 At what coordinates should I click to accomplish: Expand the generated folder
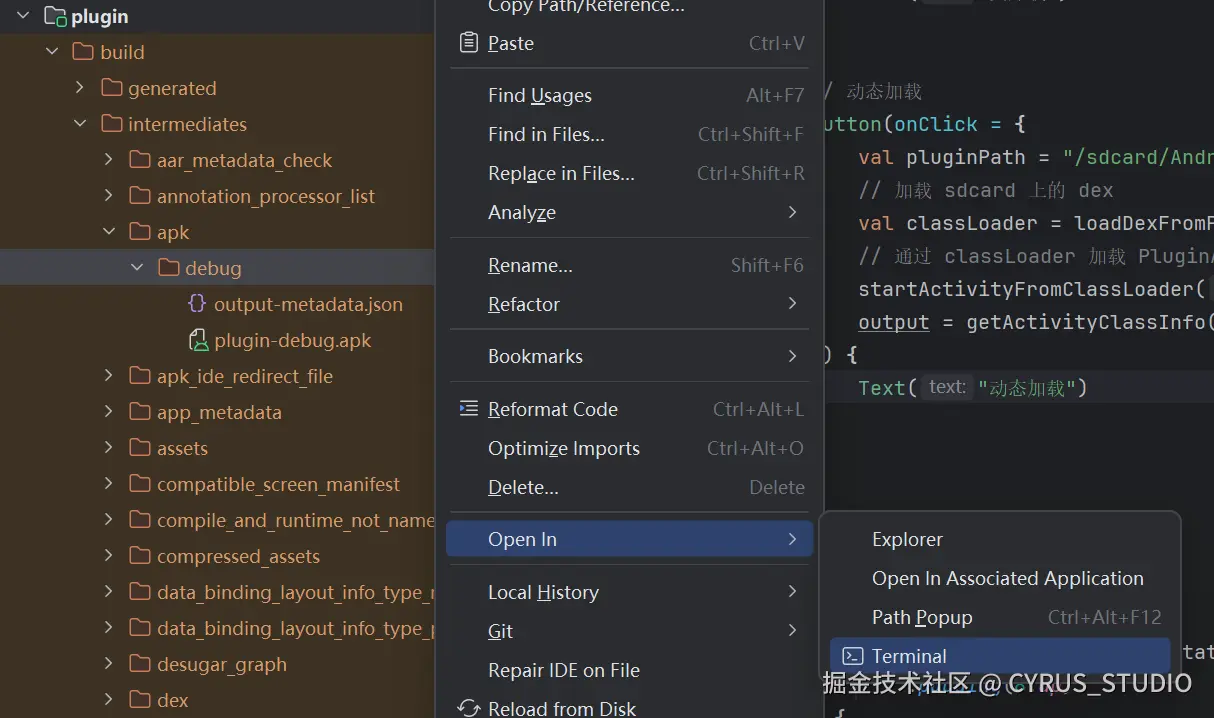pos(80,88)
